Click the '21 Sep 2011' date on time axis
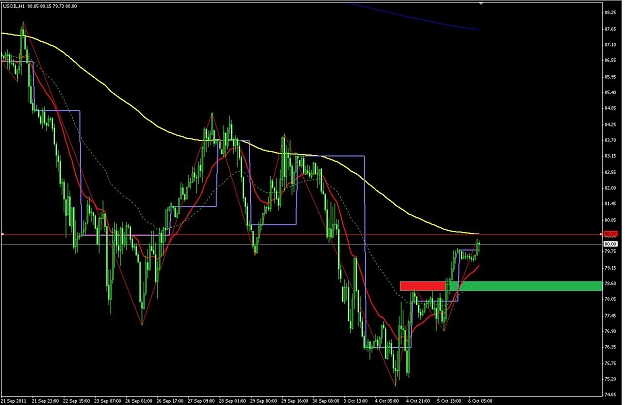This screenshot has width=625, height=405. pyautogui.click(x=13, y=401)
